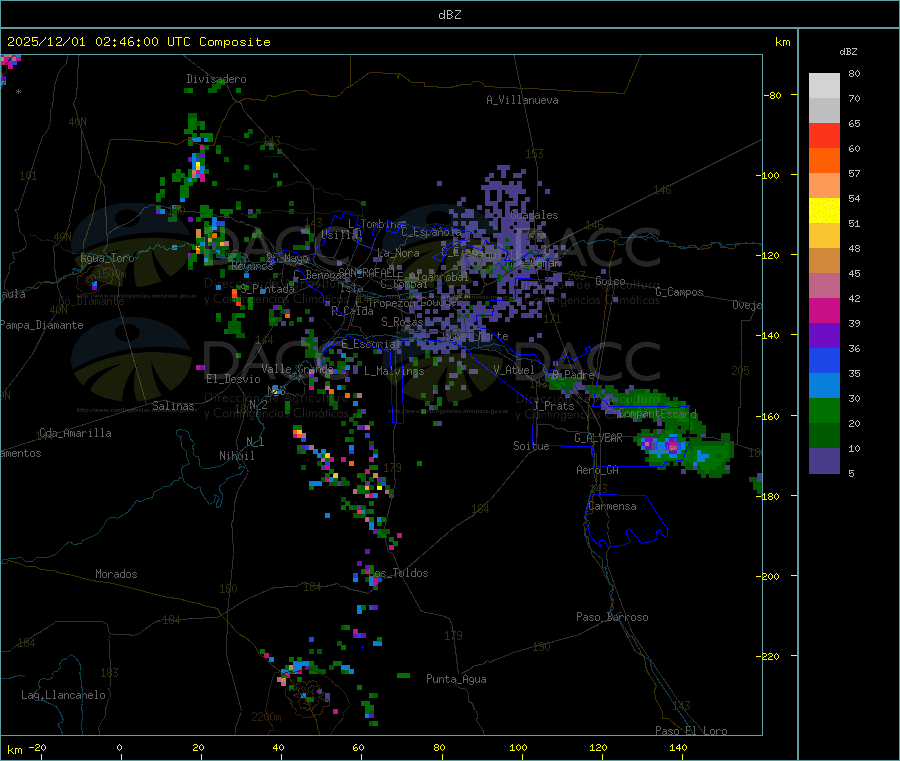Viewport: 900px width, 761px height.
Task: Click the Divisadero map label
Action: [216, 79]
